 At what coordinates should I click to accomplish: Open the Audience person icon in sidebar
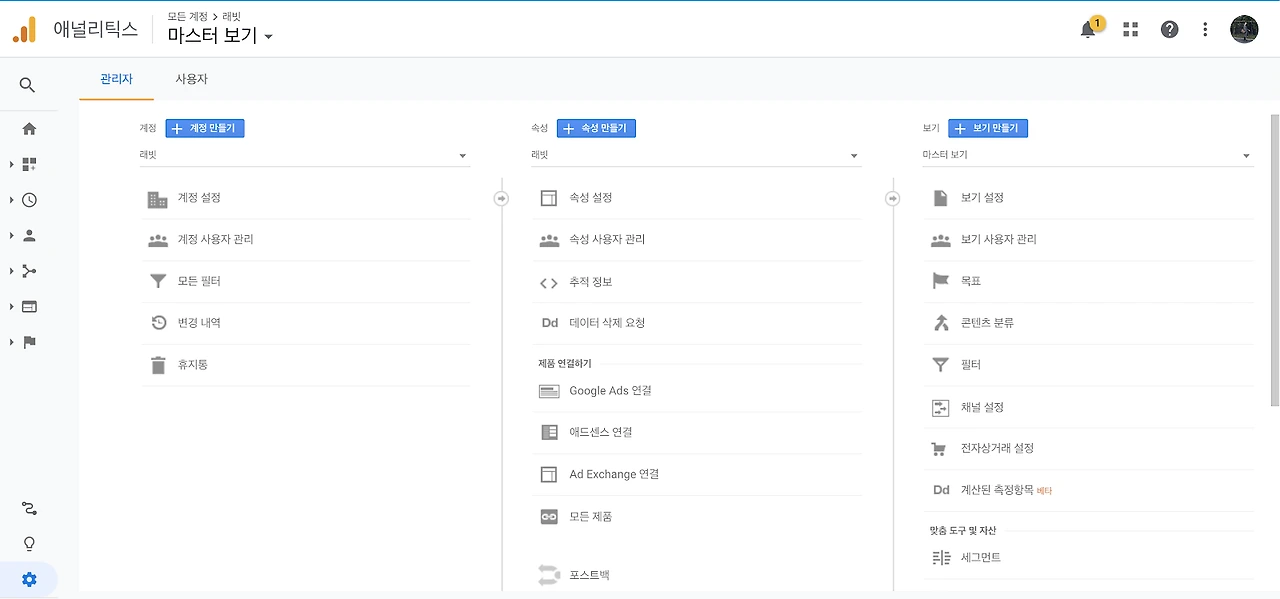[29, 236]
